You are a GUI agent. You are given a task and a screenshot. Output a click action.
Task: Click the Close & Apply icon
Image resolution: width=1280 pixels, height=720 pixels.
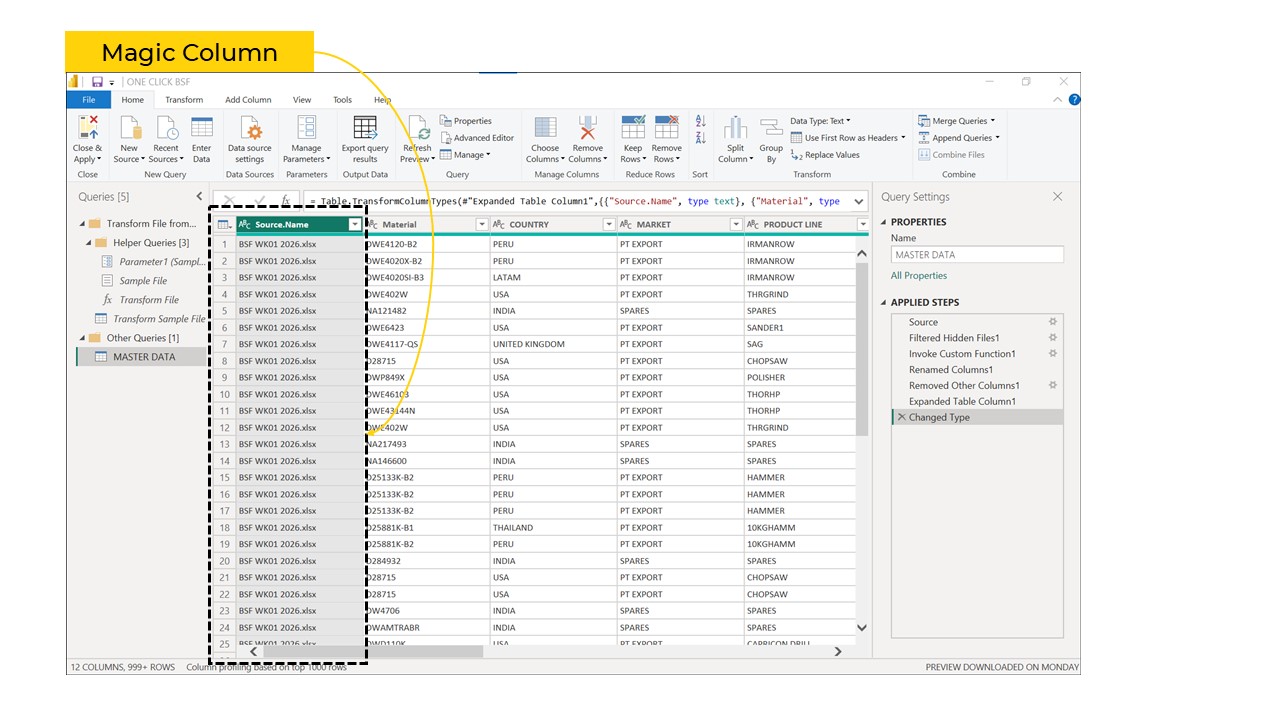pyautogui.click(x=88, y=128)
